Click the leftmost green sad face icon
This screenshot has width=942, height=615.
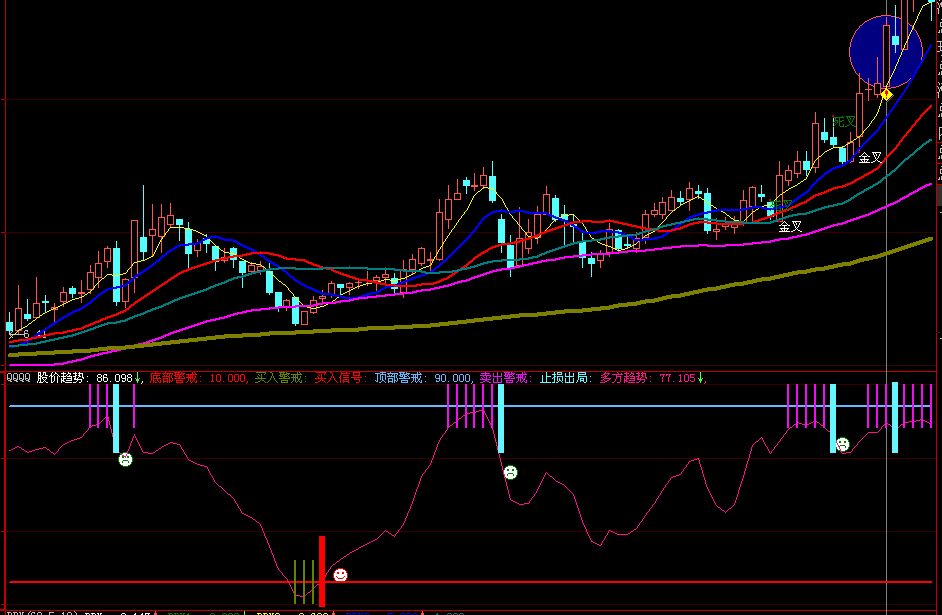click(125, 459)
